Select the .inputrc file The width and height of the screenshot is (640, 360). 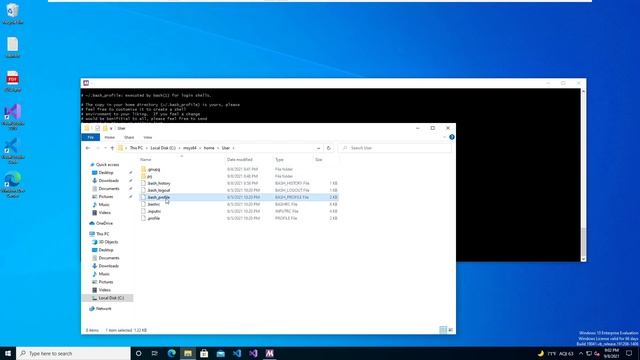coord(154,211)
